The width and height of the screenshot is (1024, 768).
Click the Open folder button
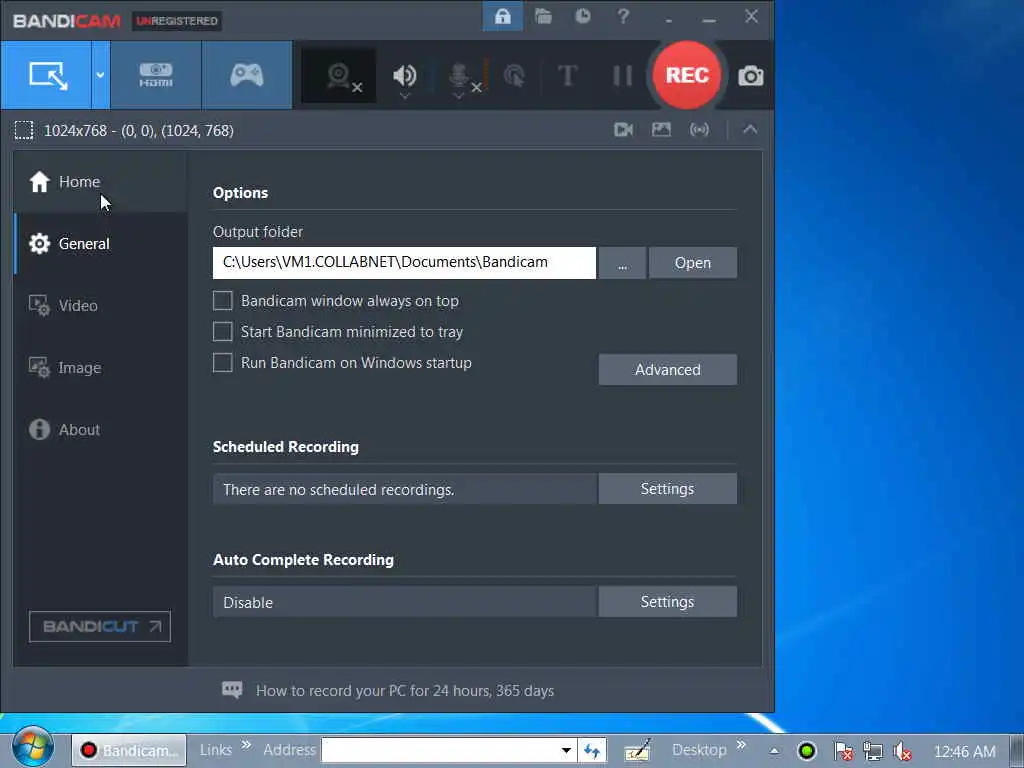coord(693,263)
